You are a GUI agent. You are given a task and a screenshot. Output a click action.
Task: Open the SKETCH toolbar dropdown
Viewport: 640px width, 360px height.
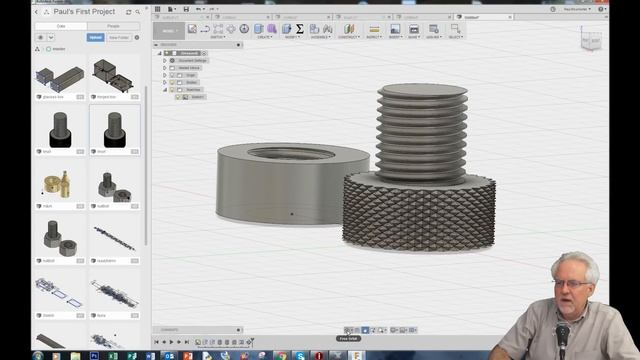pos(218,37)
